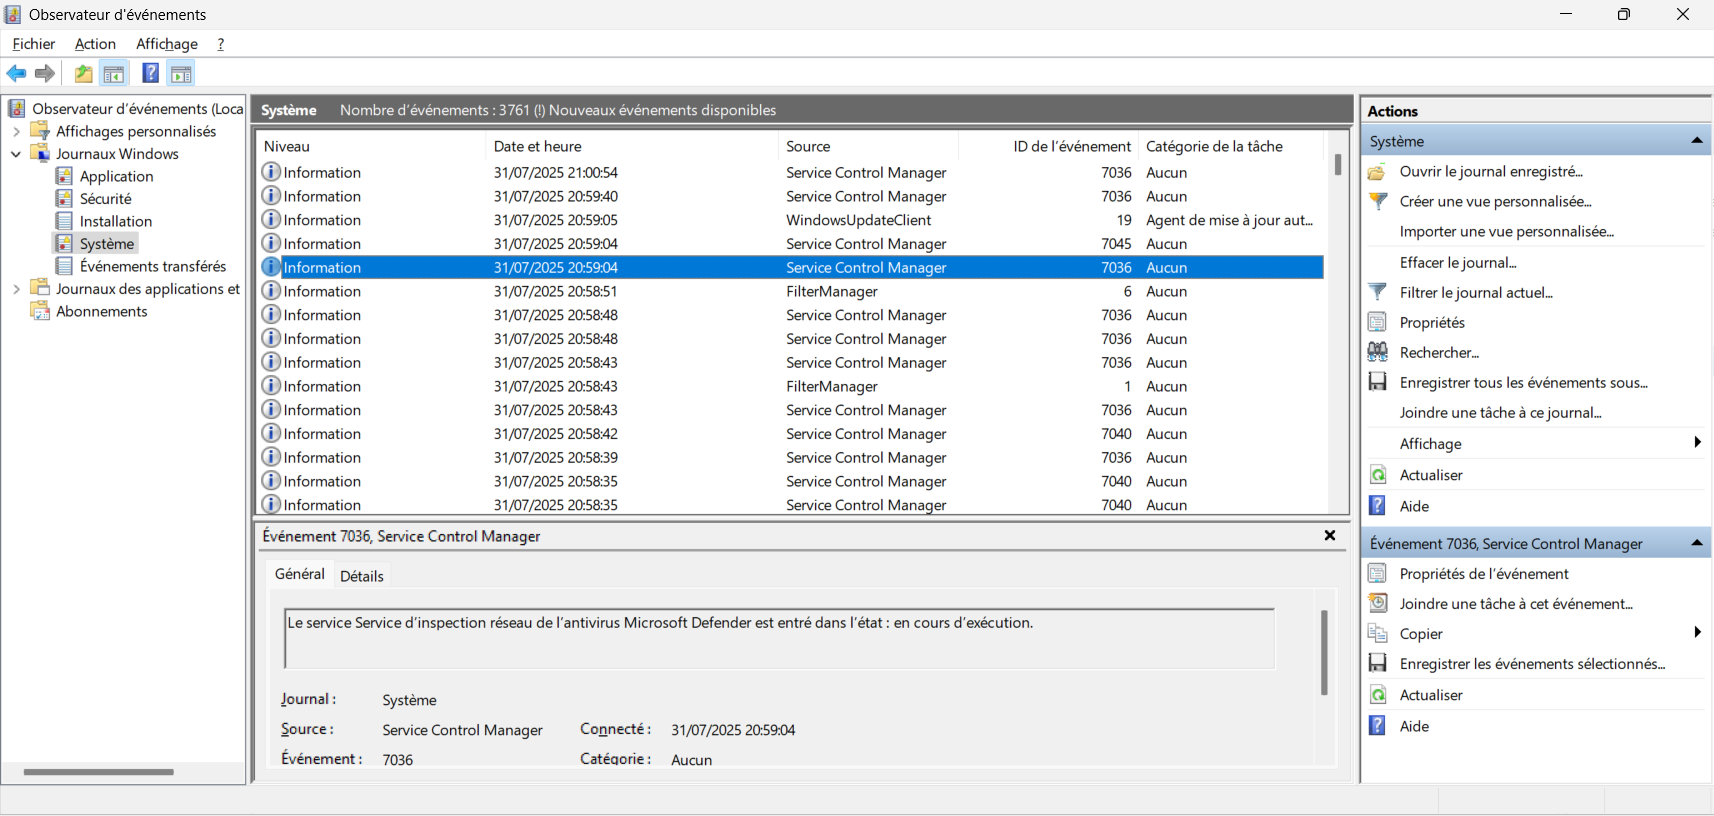Click Créer une vue personnalisée
This screenshot has width=1714, height=816.
pyautogui.click(x=1494, y=201)
